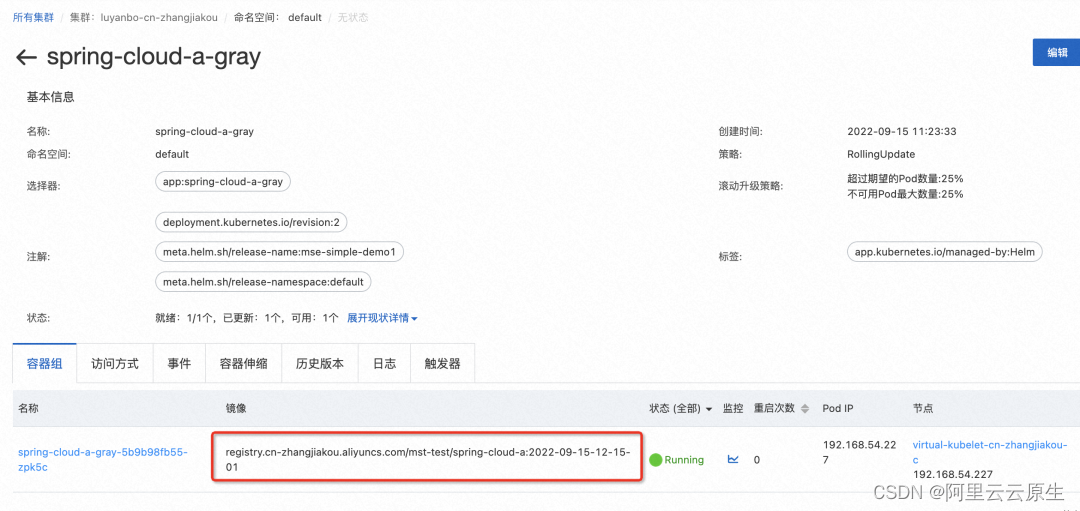Click RollingUpdate strategy value
1080x511 pixels.
pyautogui.click(x=881, y=154)
